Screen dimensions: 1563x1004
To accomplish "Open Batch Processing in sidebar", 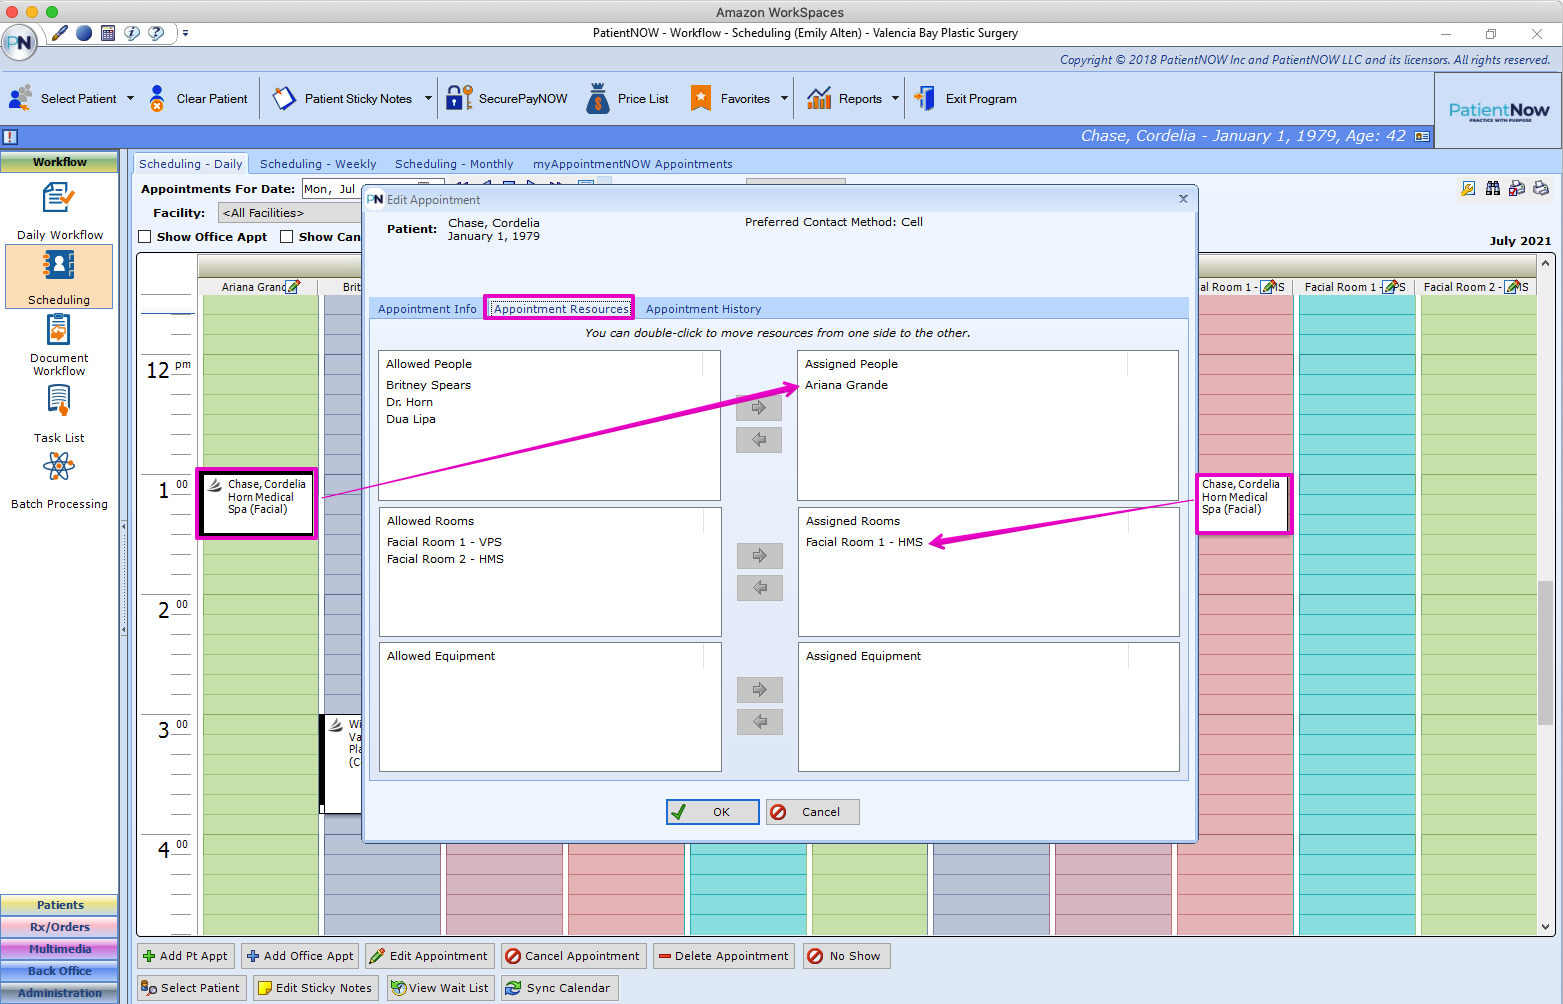I will click(x=59, y=480).
